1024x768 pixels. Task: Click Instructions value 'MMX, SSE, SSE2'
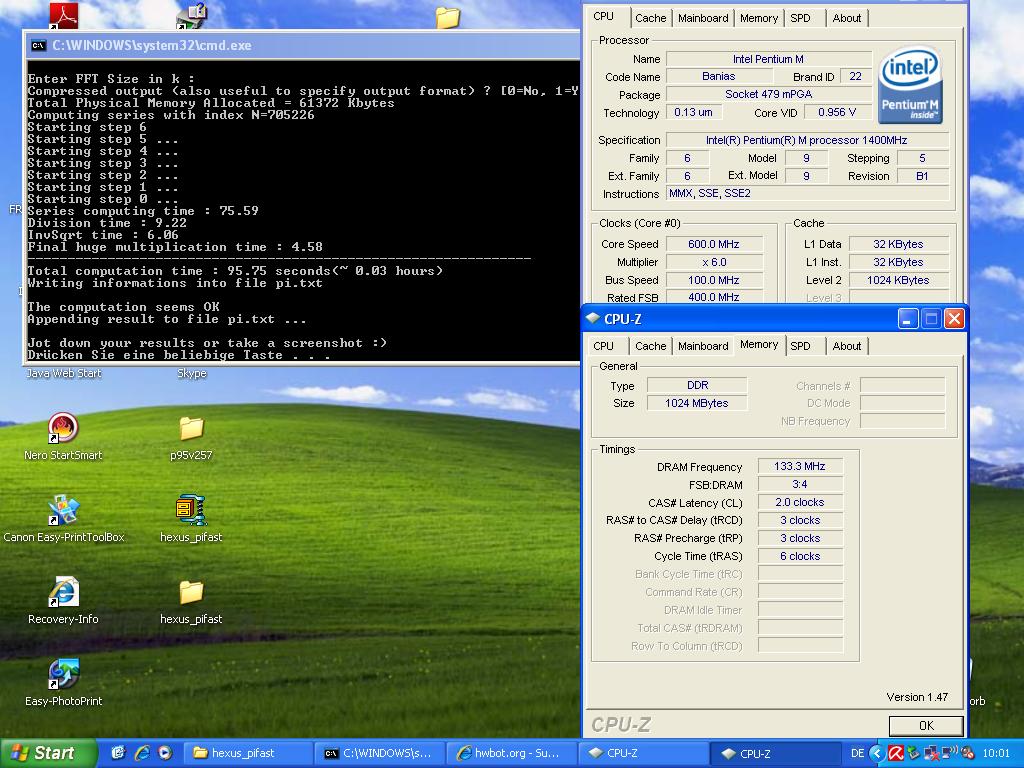(x=807, y=193)
